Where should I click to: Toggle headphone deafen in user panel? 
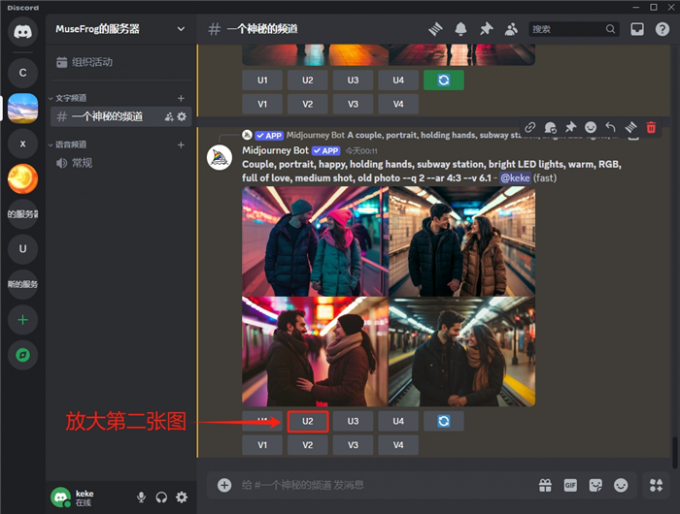[x=161, y=497]
